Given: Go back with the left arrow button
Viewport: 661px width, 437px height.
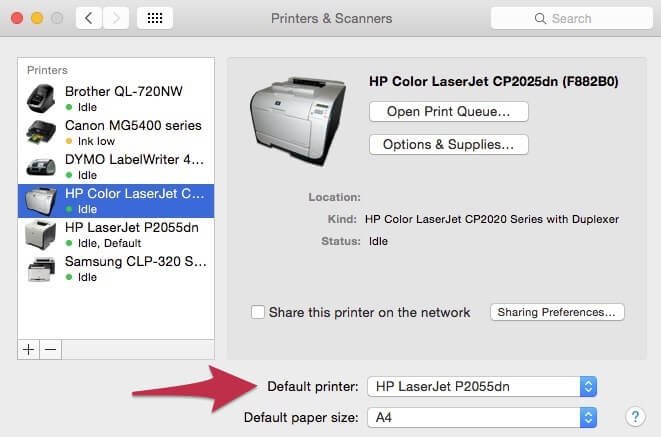Looking at the screenshot, I should pyautogui.click(x=88, y=18).
